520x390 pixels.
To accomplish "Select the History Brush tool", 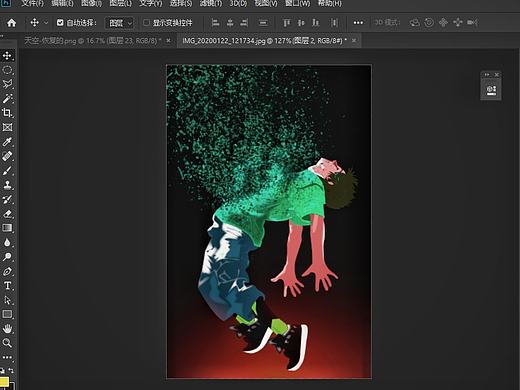I will pyautogui.click(x=7, y=199).
